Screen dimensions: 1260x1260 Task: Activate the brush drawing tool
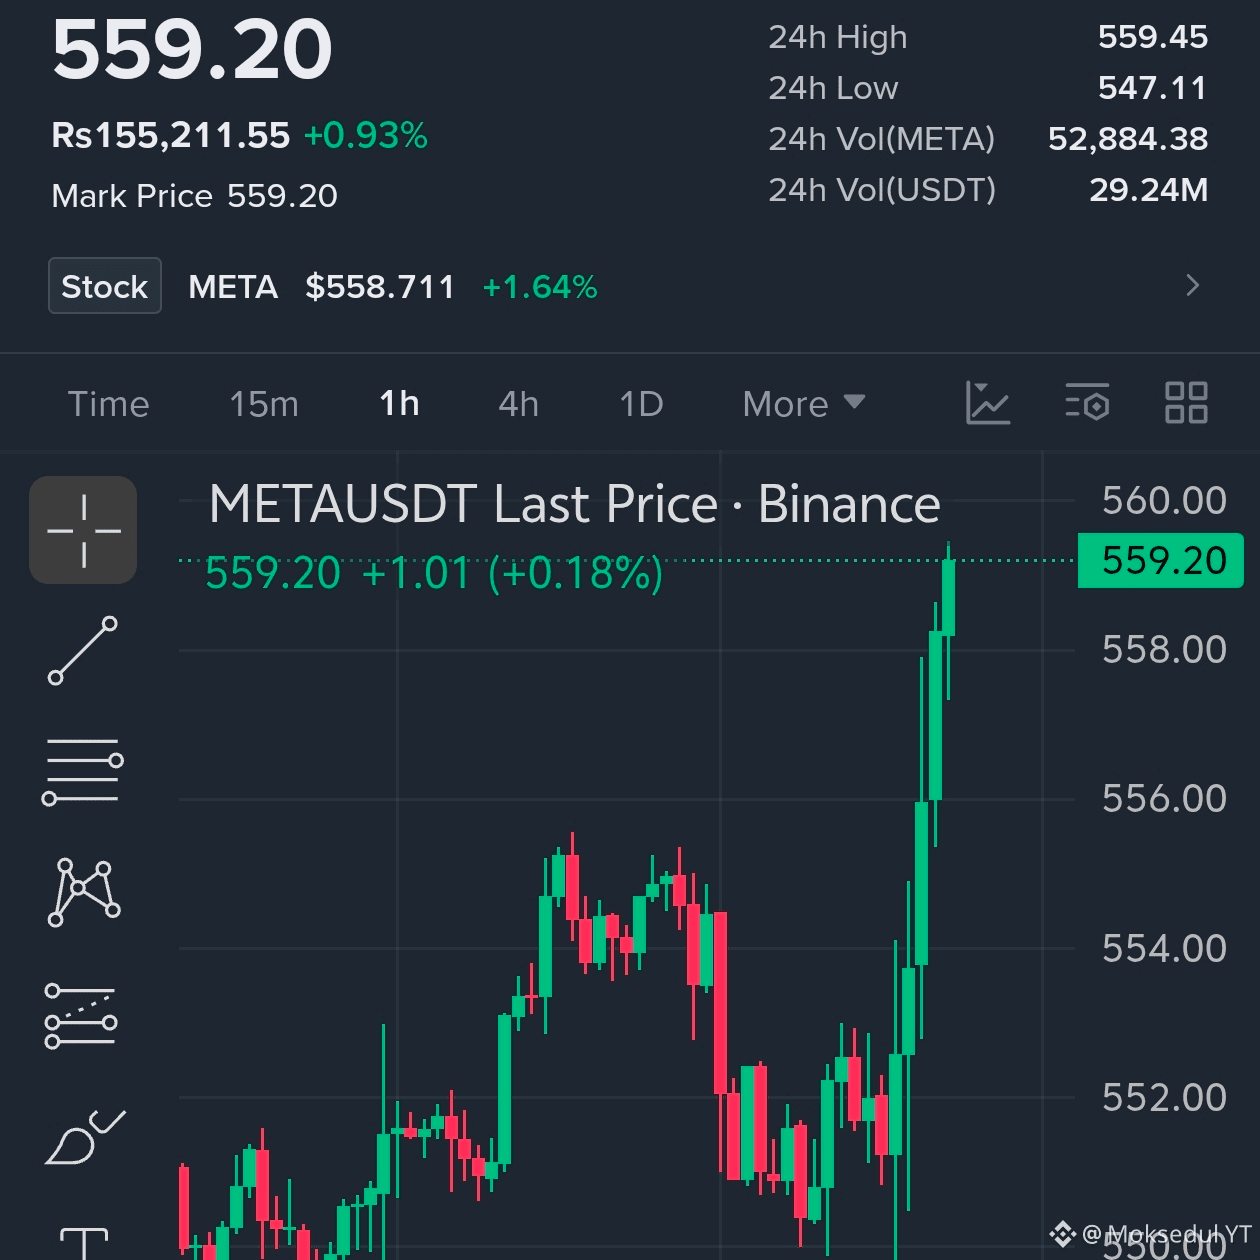(84, 1138)
